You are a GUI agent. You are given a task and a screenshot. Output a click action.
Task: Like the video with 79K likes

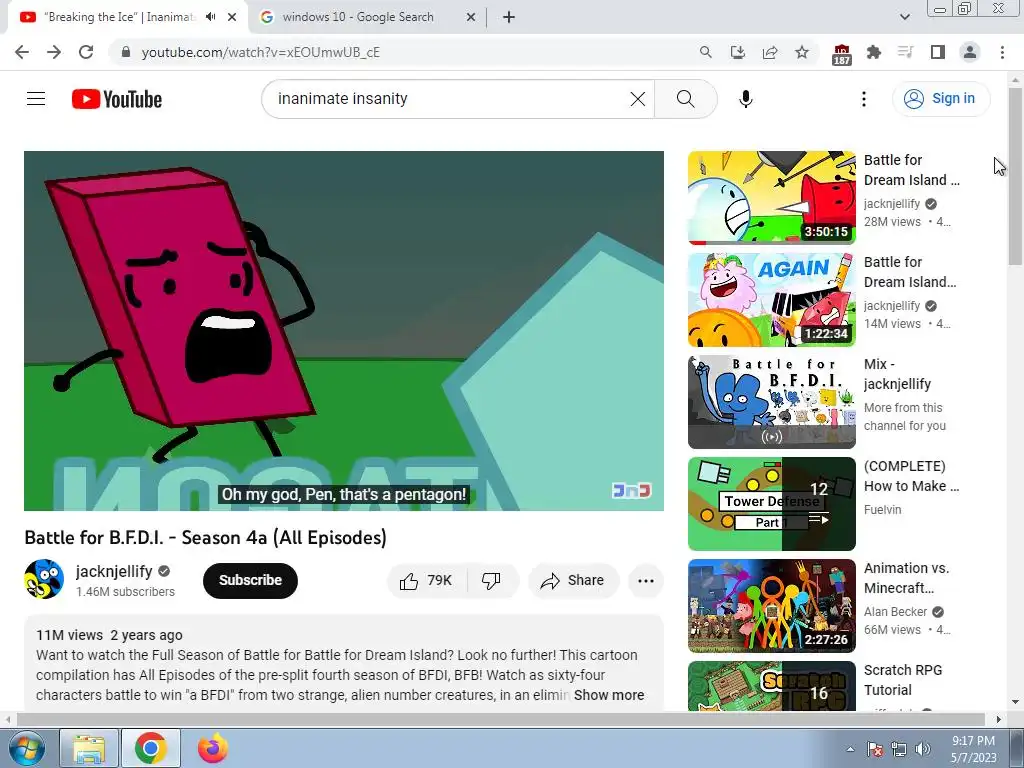(x=427, y=581)
